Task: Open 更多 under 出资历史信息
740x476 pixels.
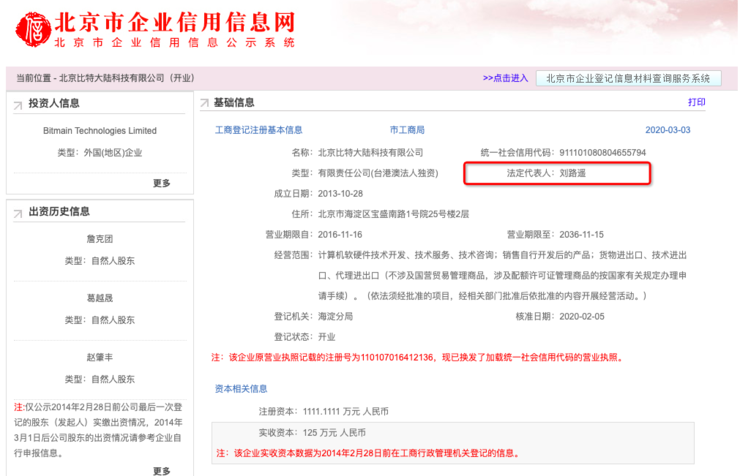Action: 161,470
